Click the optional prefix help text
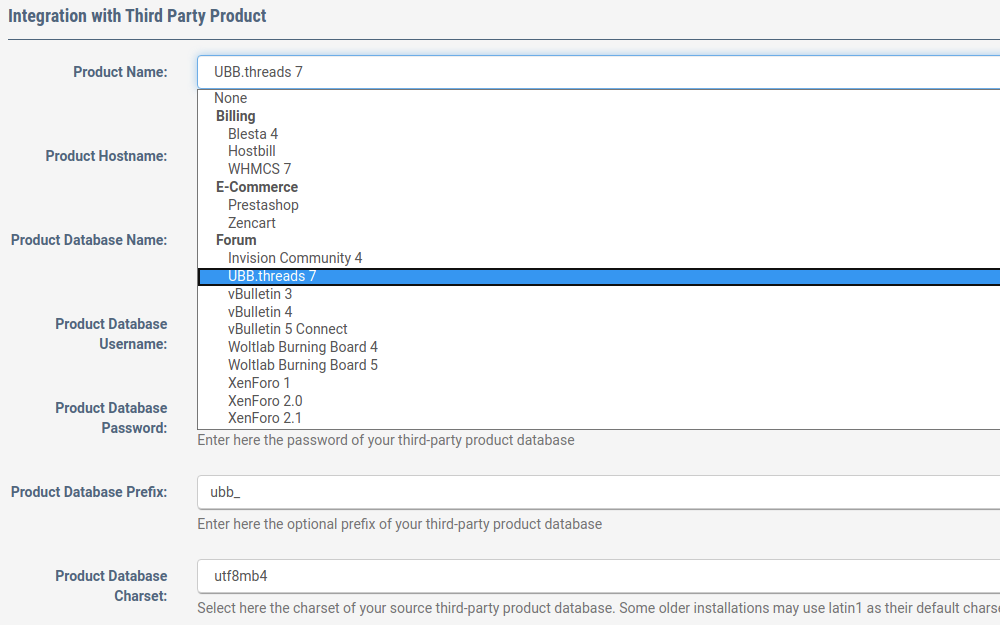The image size is (1000, 625). (399, 524)
